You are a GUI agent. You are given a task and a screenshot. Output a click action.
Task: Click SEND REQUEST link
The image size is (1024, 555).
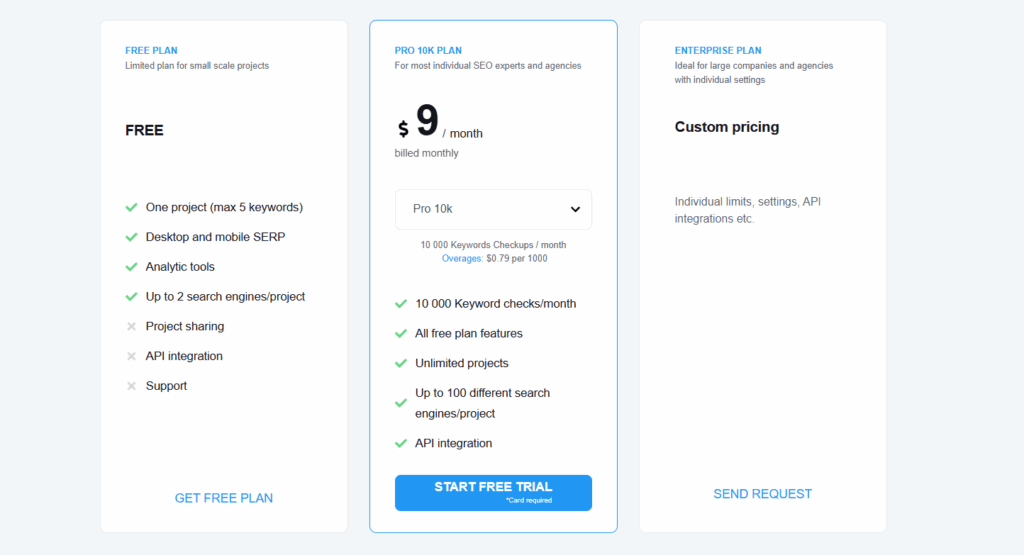[x=763, y=494]
